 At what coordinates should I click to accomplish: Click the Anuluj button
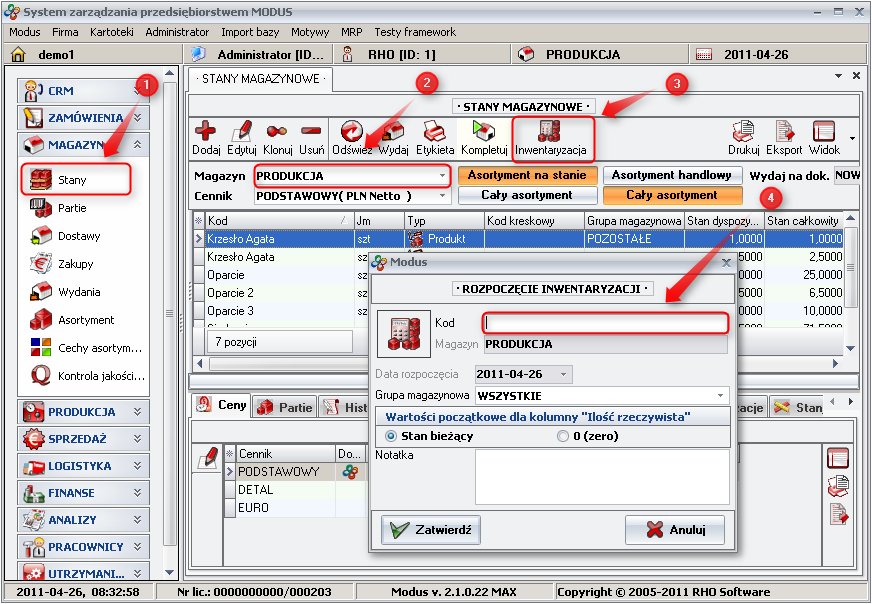tap(674, 529)
